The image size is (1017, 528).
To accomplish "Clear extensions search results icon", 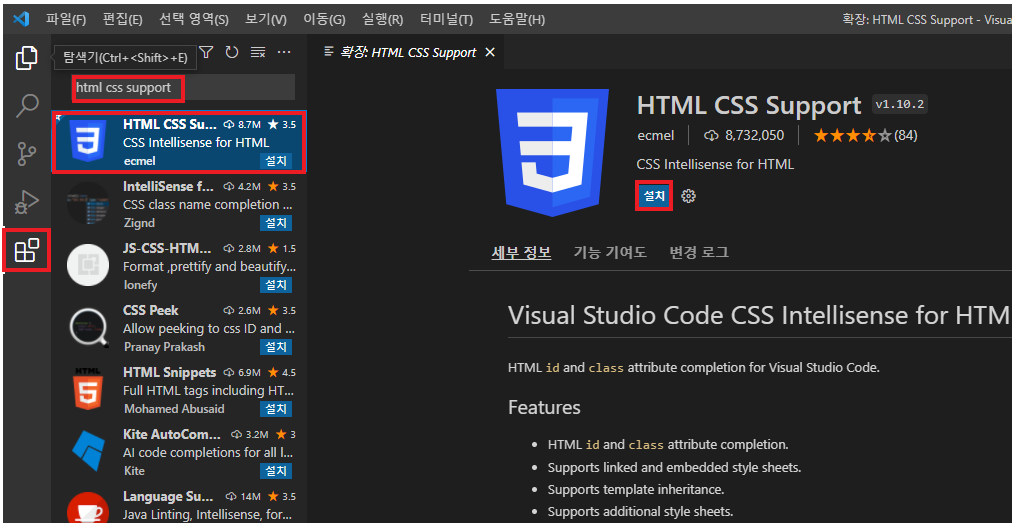I will [x=258, y=53].
